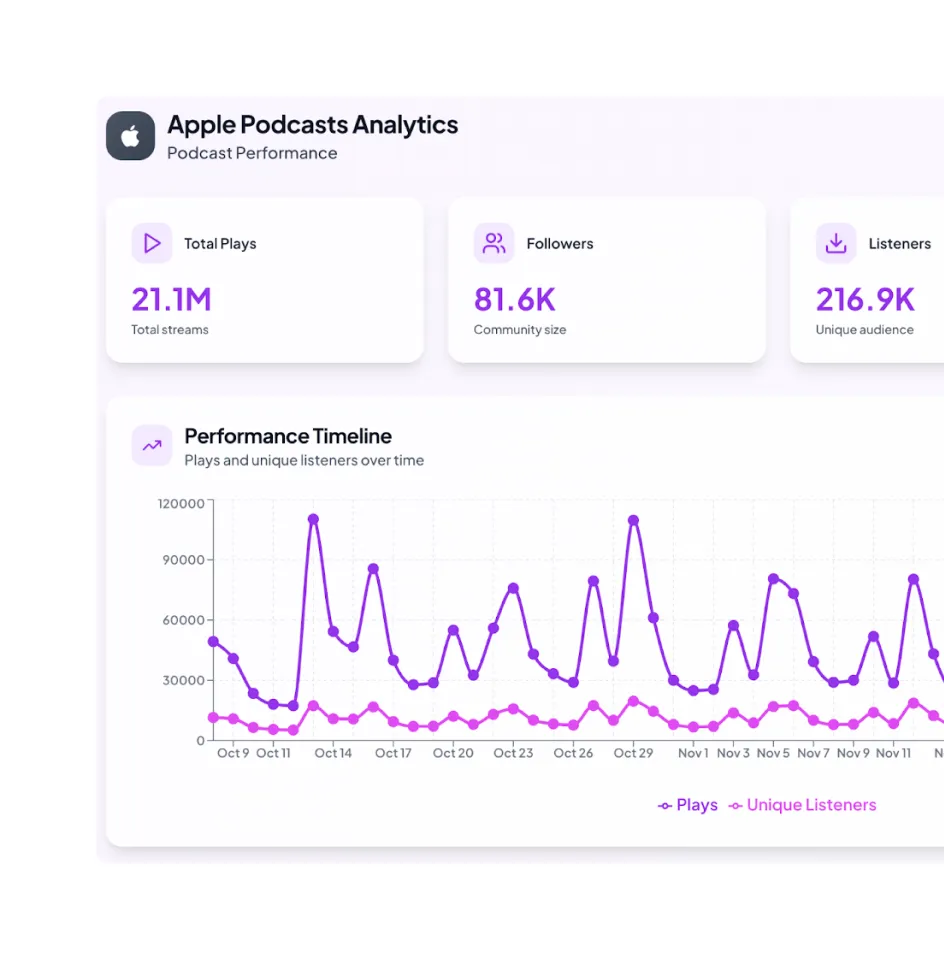The height and width of the screenshot is (960, 944).
Task: Click the Plays legend marker icon
Action: pyautogui.click(x=663, y=805)
